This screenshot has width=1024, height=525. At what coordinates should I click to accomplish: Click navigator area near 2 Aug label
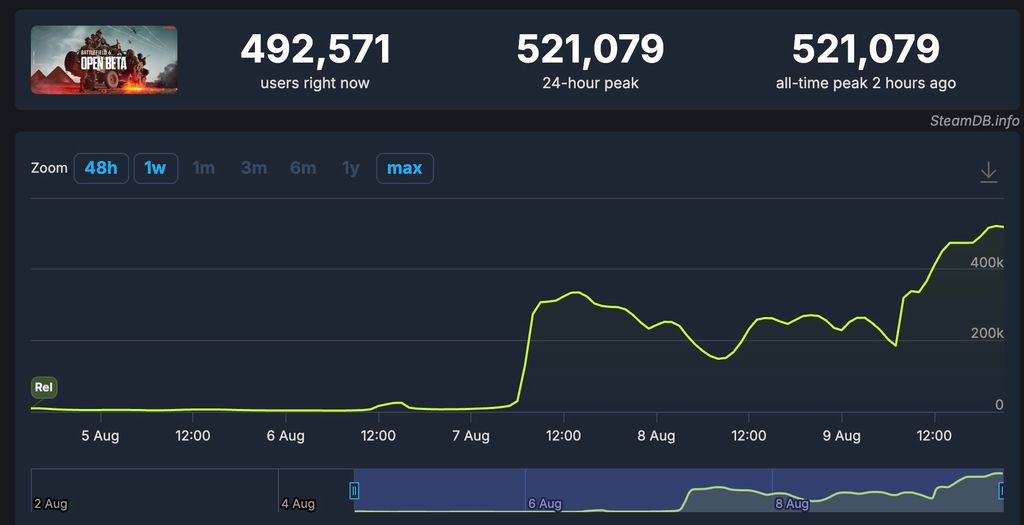click(50, 503)
